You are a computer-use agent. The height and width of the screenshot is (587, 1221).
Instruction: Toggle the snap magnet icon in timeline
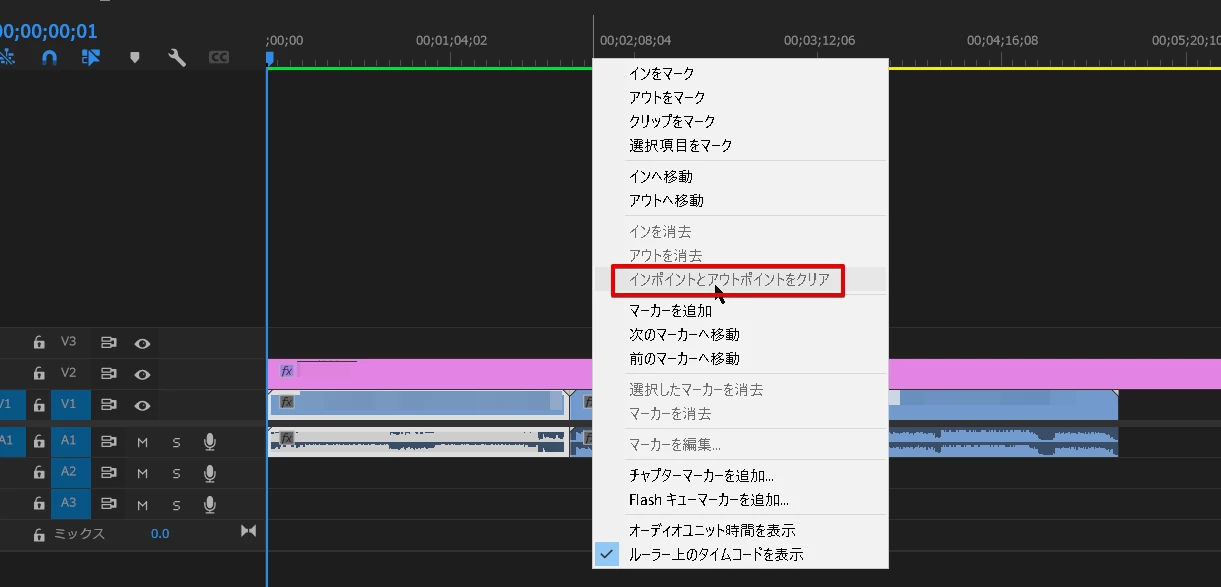[49, 58]
